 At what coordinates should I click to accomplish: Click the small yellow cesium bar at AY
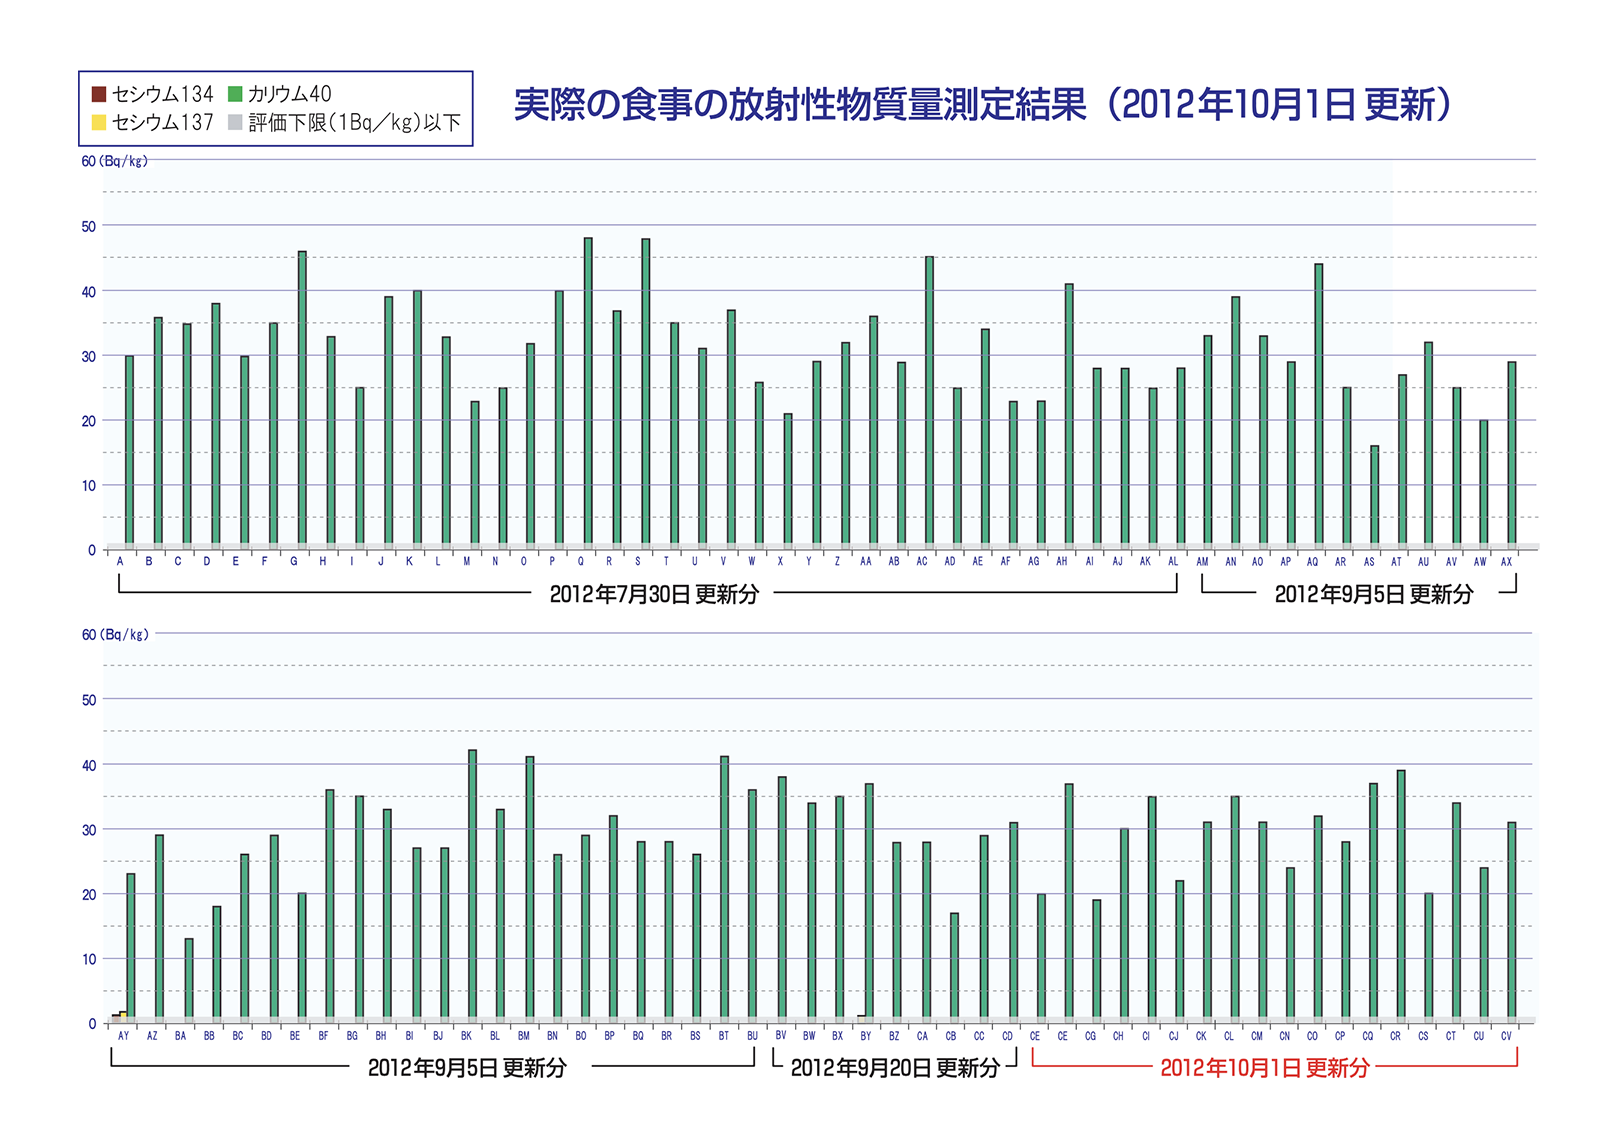(123, 1015)
